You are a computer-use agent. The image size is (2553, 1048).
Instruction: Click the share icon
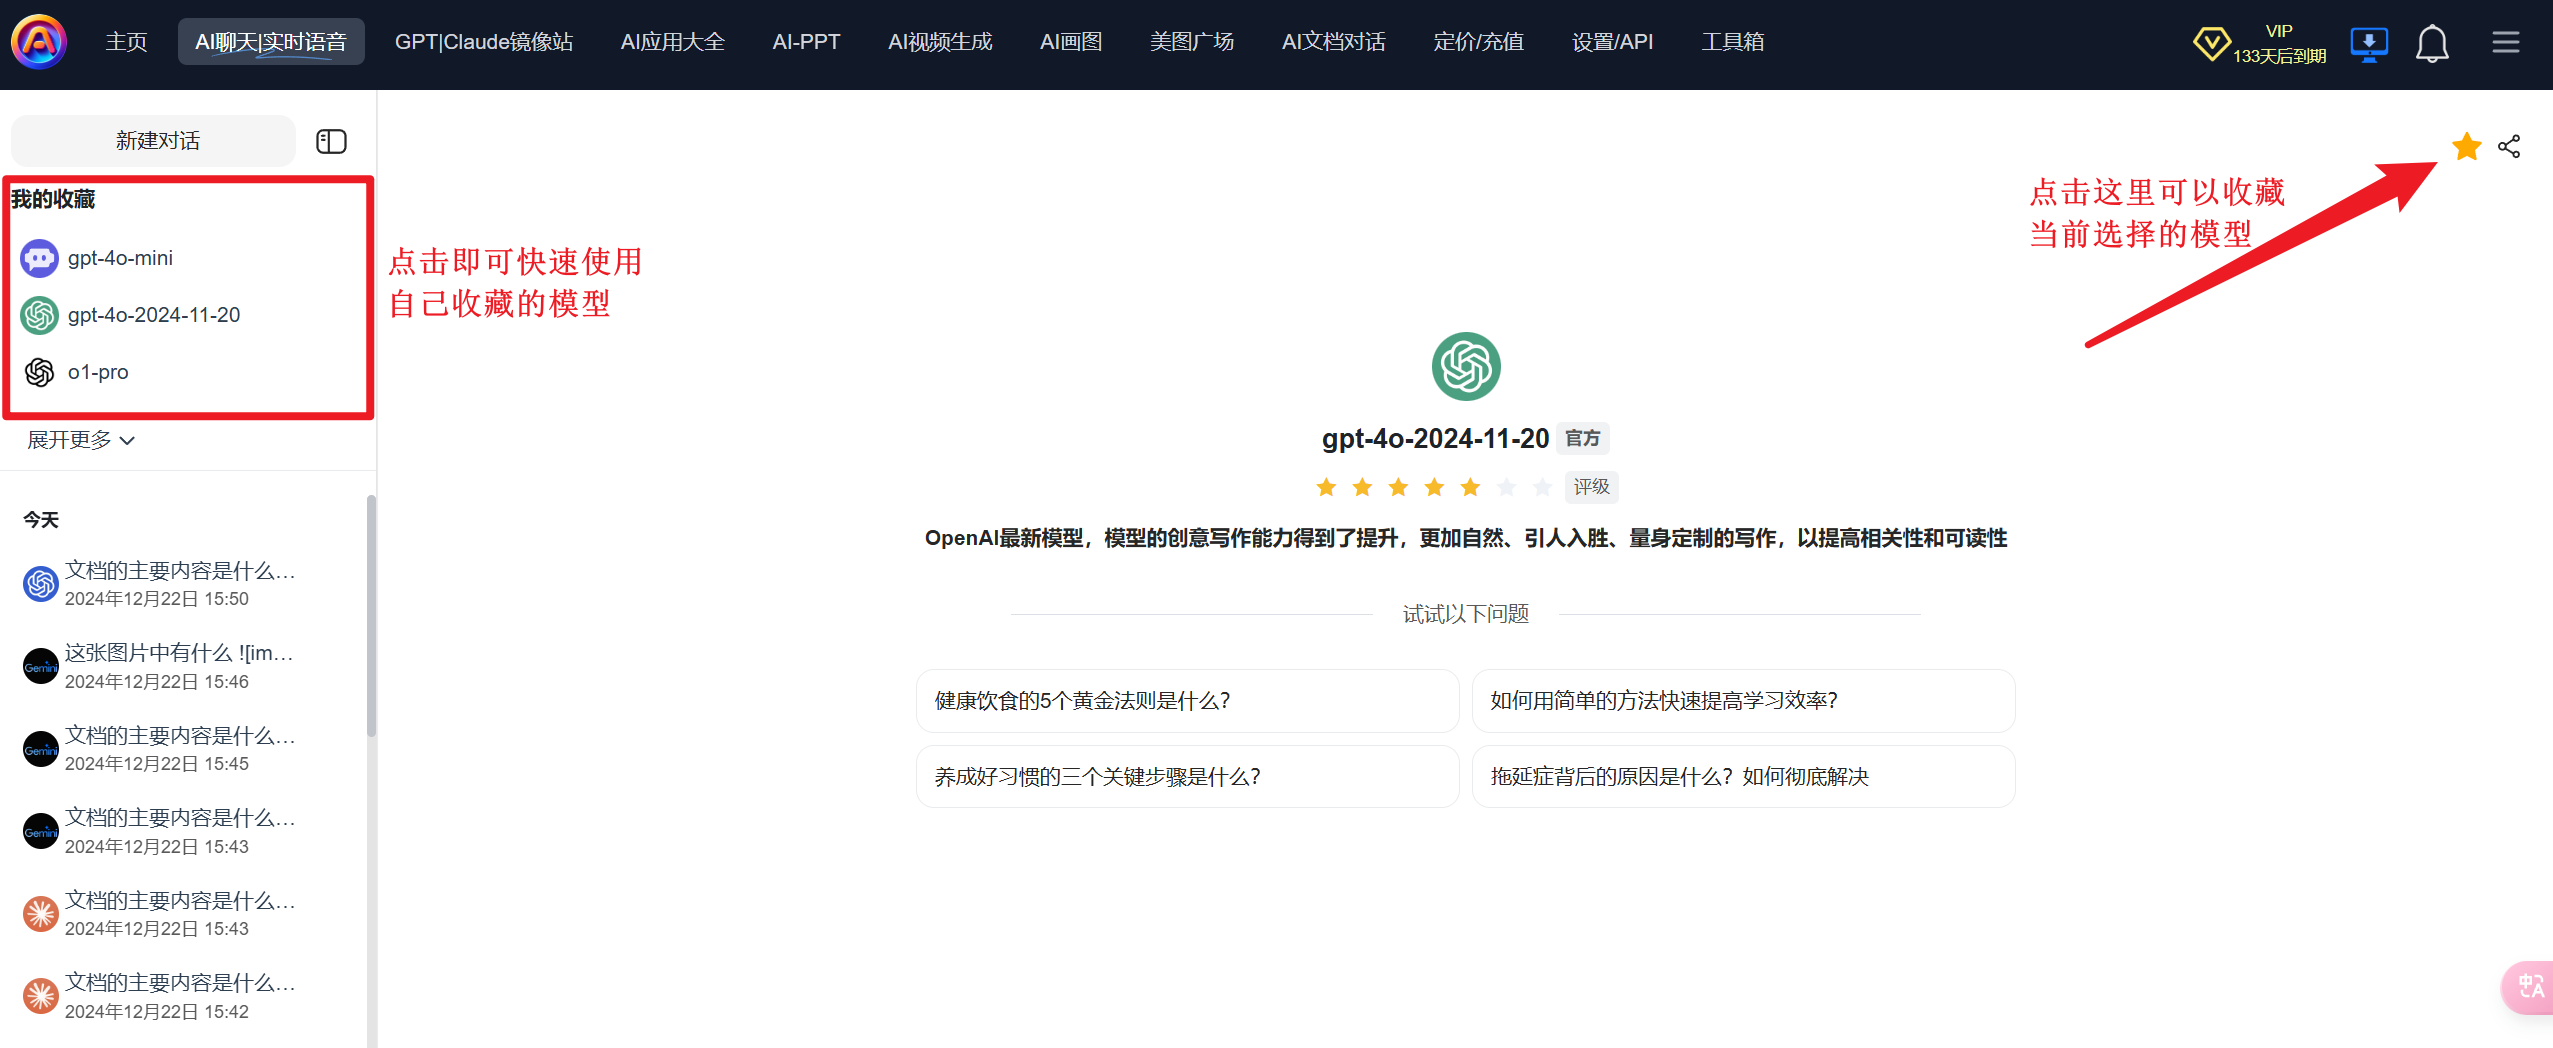[x=2509, y=147]
